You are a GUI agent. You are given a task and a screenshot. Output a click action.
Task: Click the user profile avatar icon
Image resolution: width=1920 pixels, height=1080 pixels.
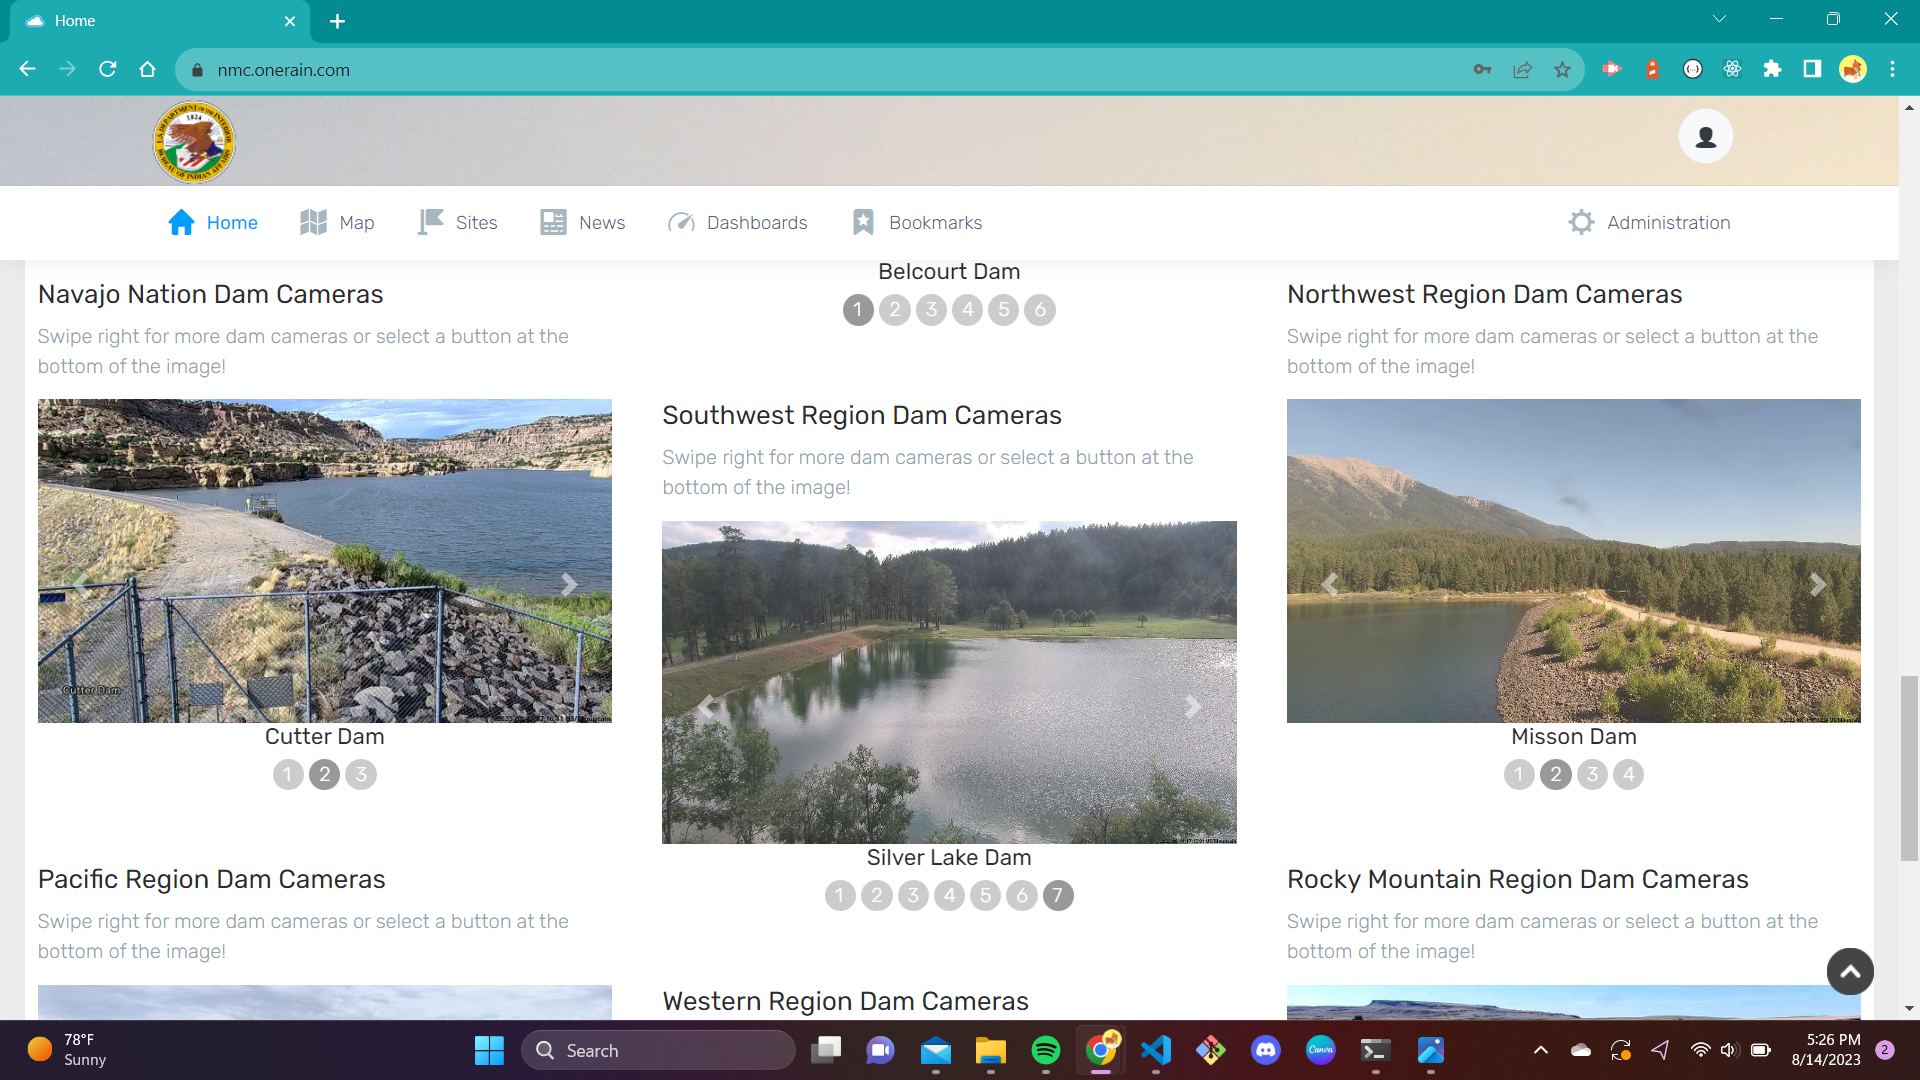1705,137
